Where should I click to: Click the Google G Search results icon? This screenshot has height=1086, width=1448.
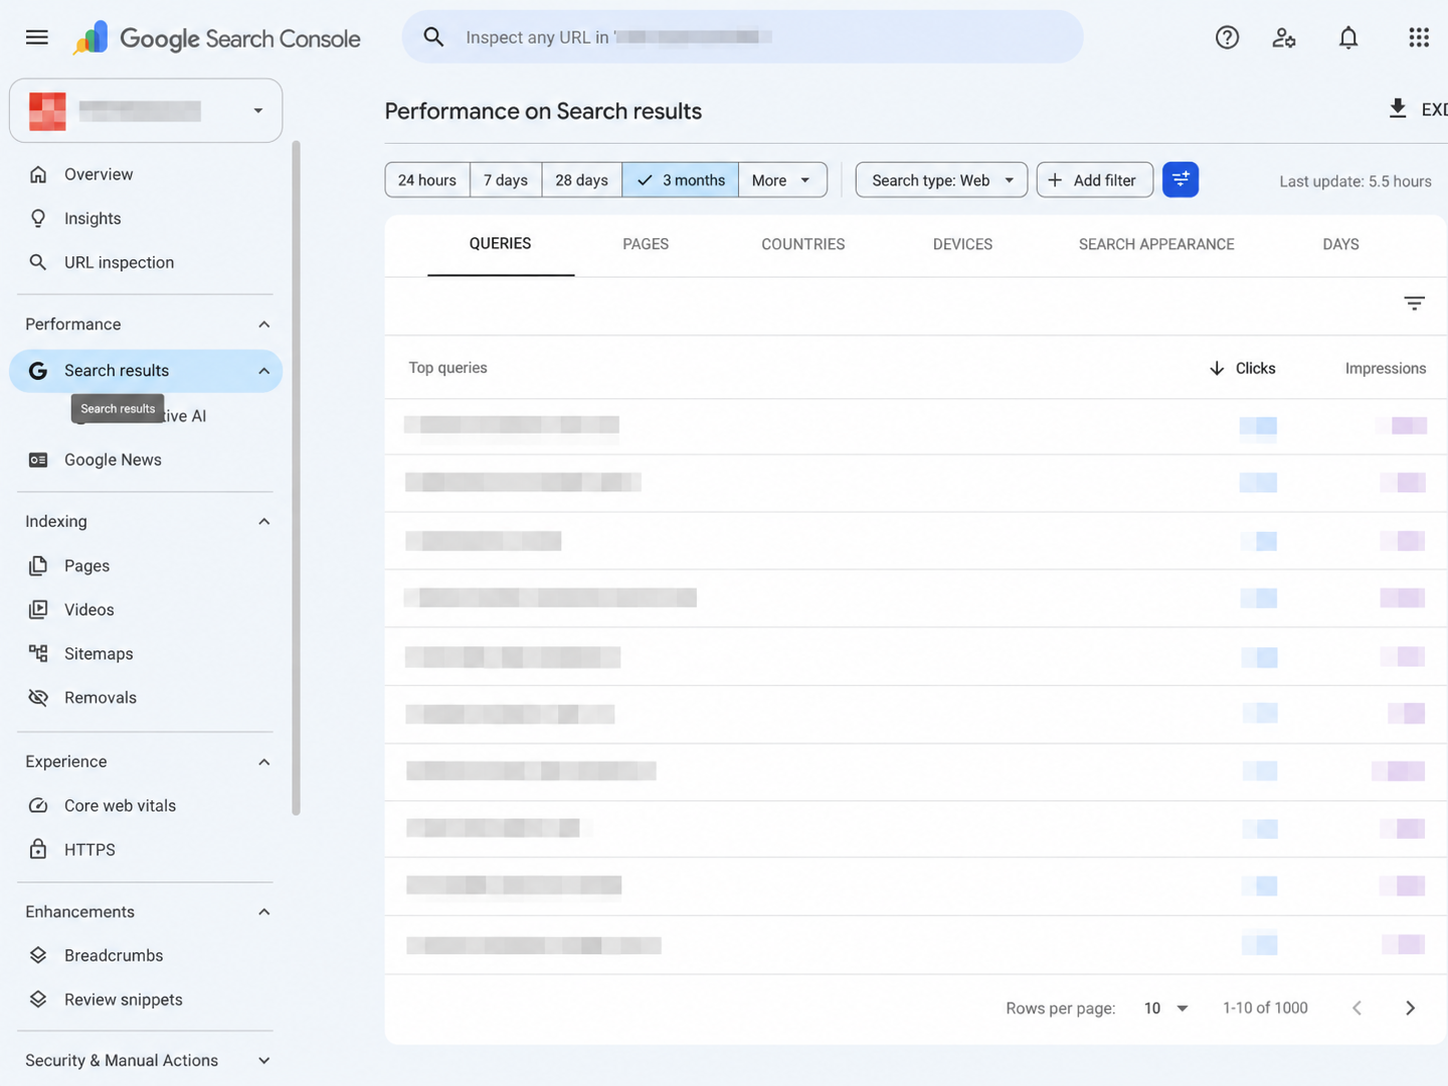pyautogui.click(x=38, y=371)
